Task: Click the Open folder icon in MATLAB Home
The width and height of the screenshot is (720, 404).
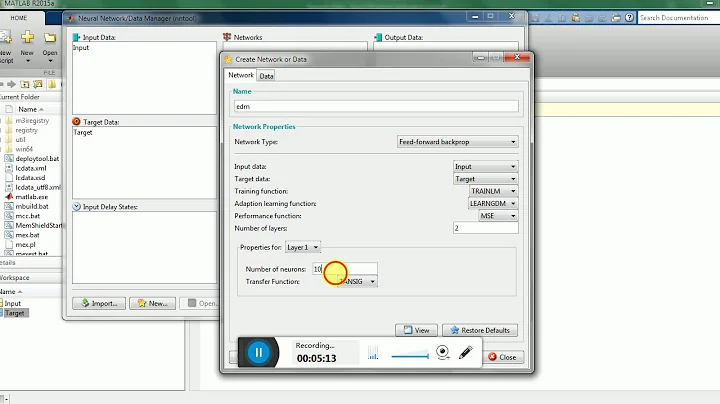Action: pos(50,37)
